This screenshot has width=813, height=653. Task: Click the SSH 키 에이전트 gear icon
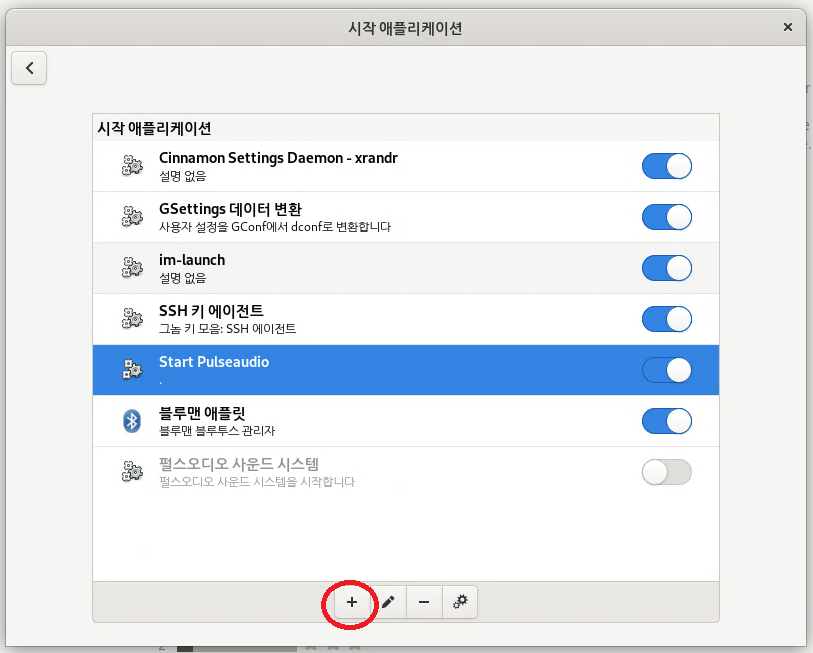point(132,318)
